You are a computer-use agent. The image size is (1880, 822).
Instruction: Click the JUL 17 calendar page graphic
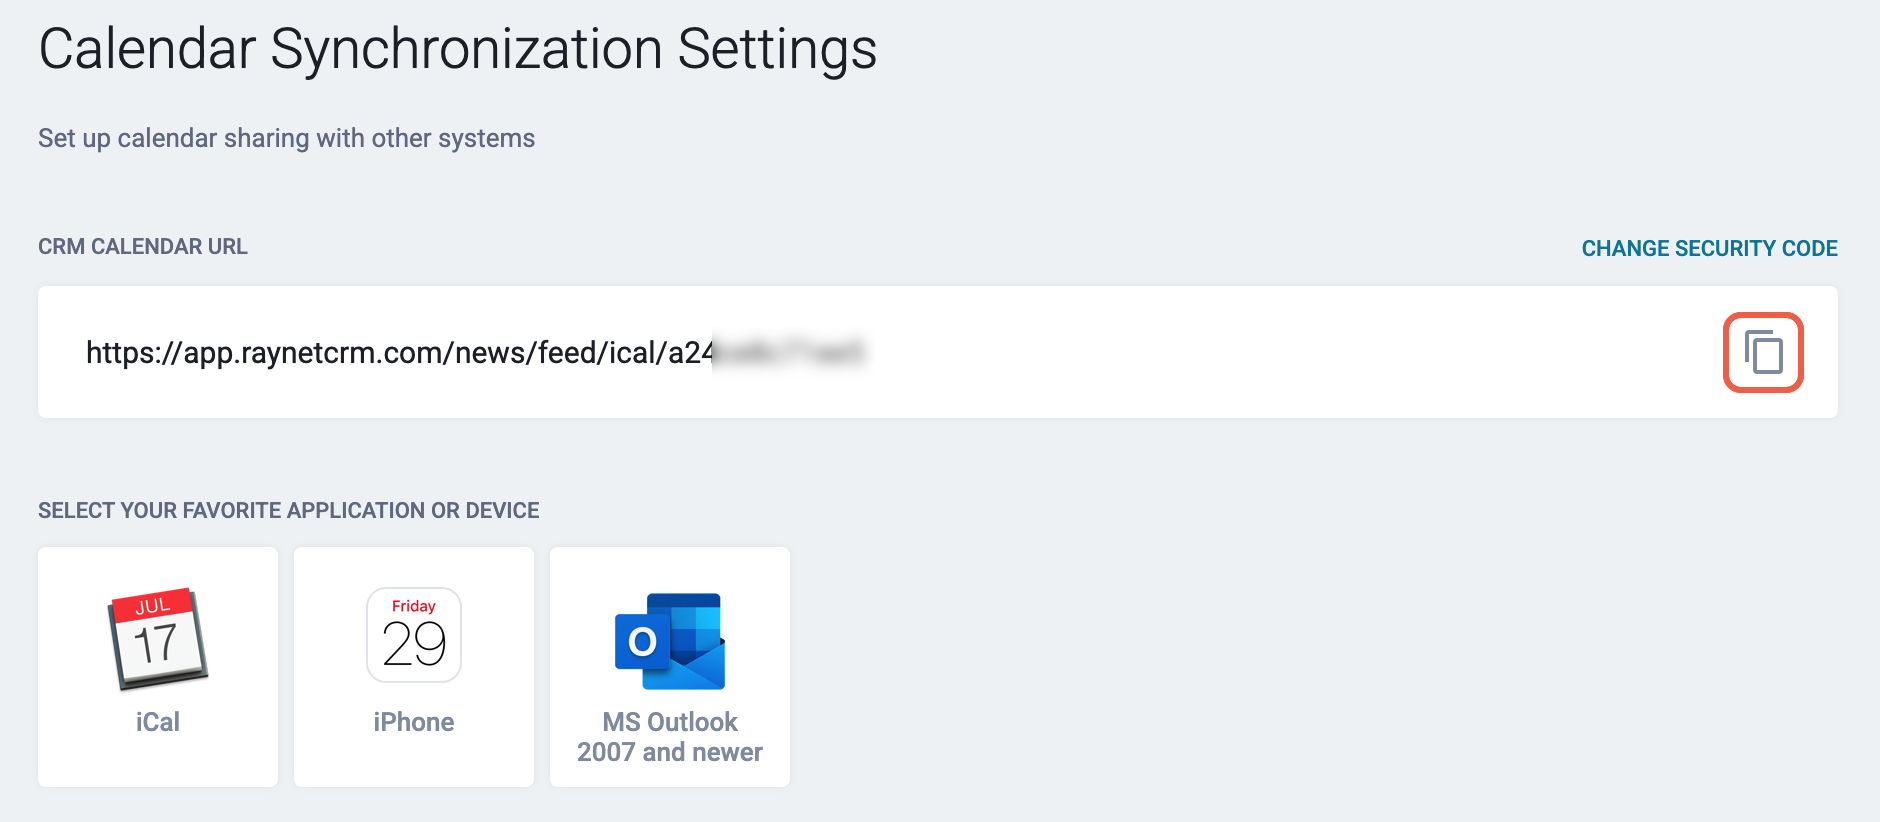158,639
